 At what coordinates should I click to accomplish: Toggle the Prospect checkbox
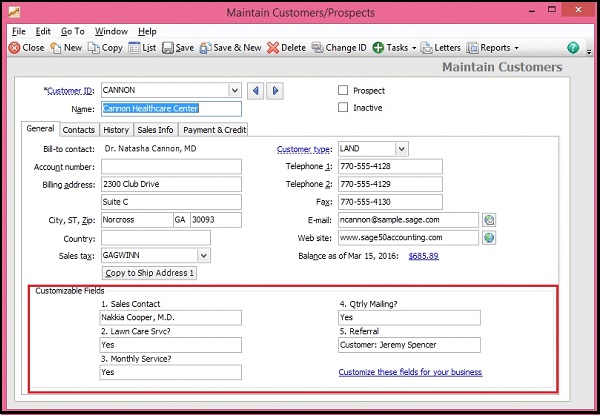click(x=343, y=90)
